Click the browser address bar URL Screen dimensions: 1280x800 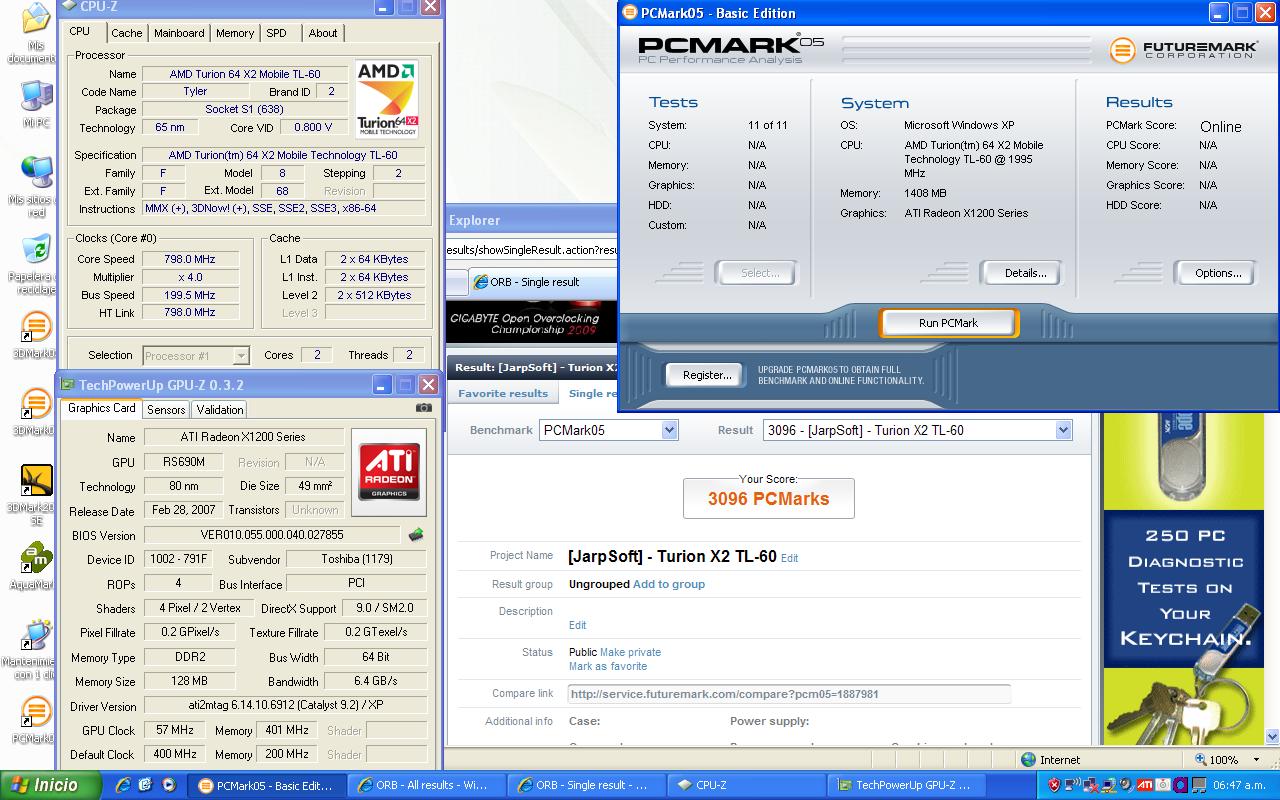click(x=531, y=250)
